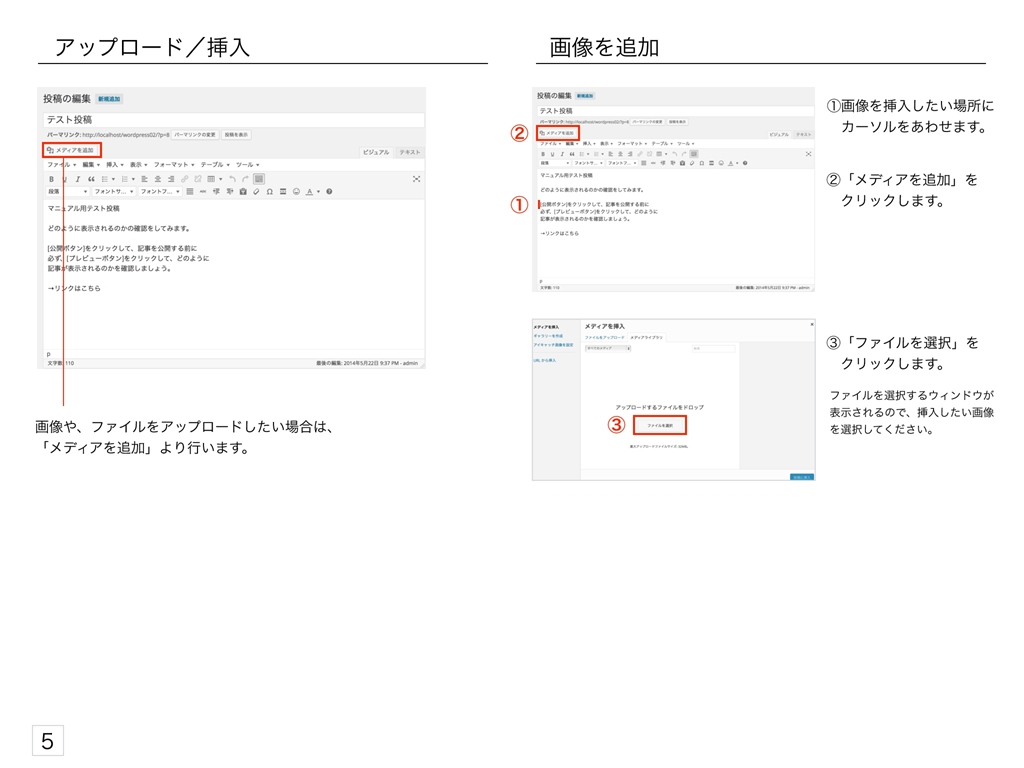Click the search field in media dialog
This screenshot has height=768, width=1024.
pyautogui.click(x=713, y=349)
